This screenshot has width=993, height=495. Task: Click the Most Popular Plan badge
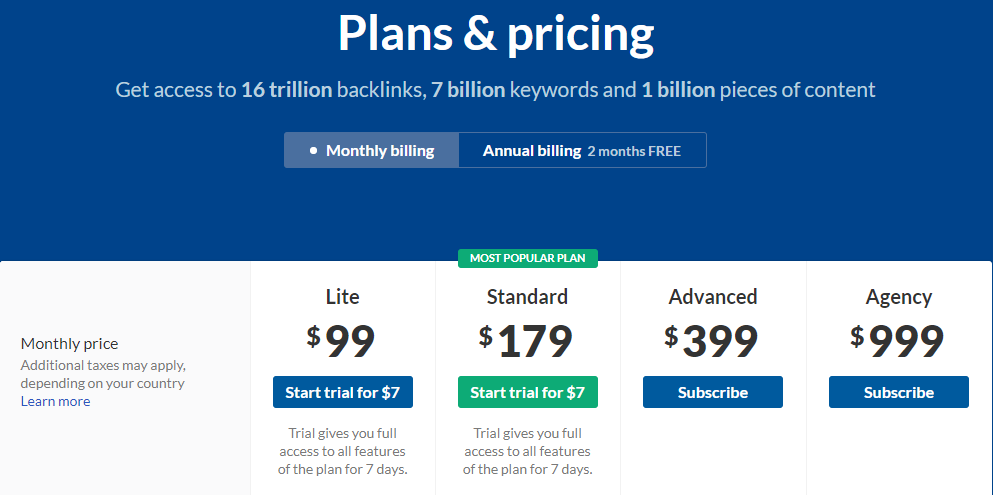tap(528, 258)
